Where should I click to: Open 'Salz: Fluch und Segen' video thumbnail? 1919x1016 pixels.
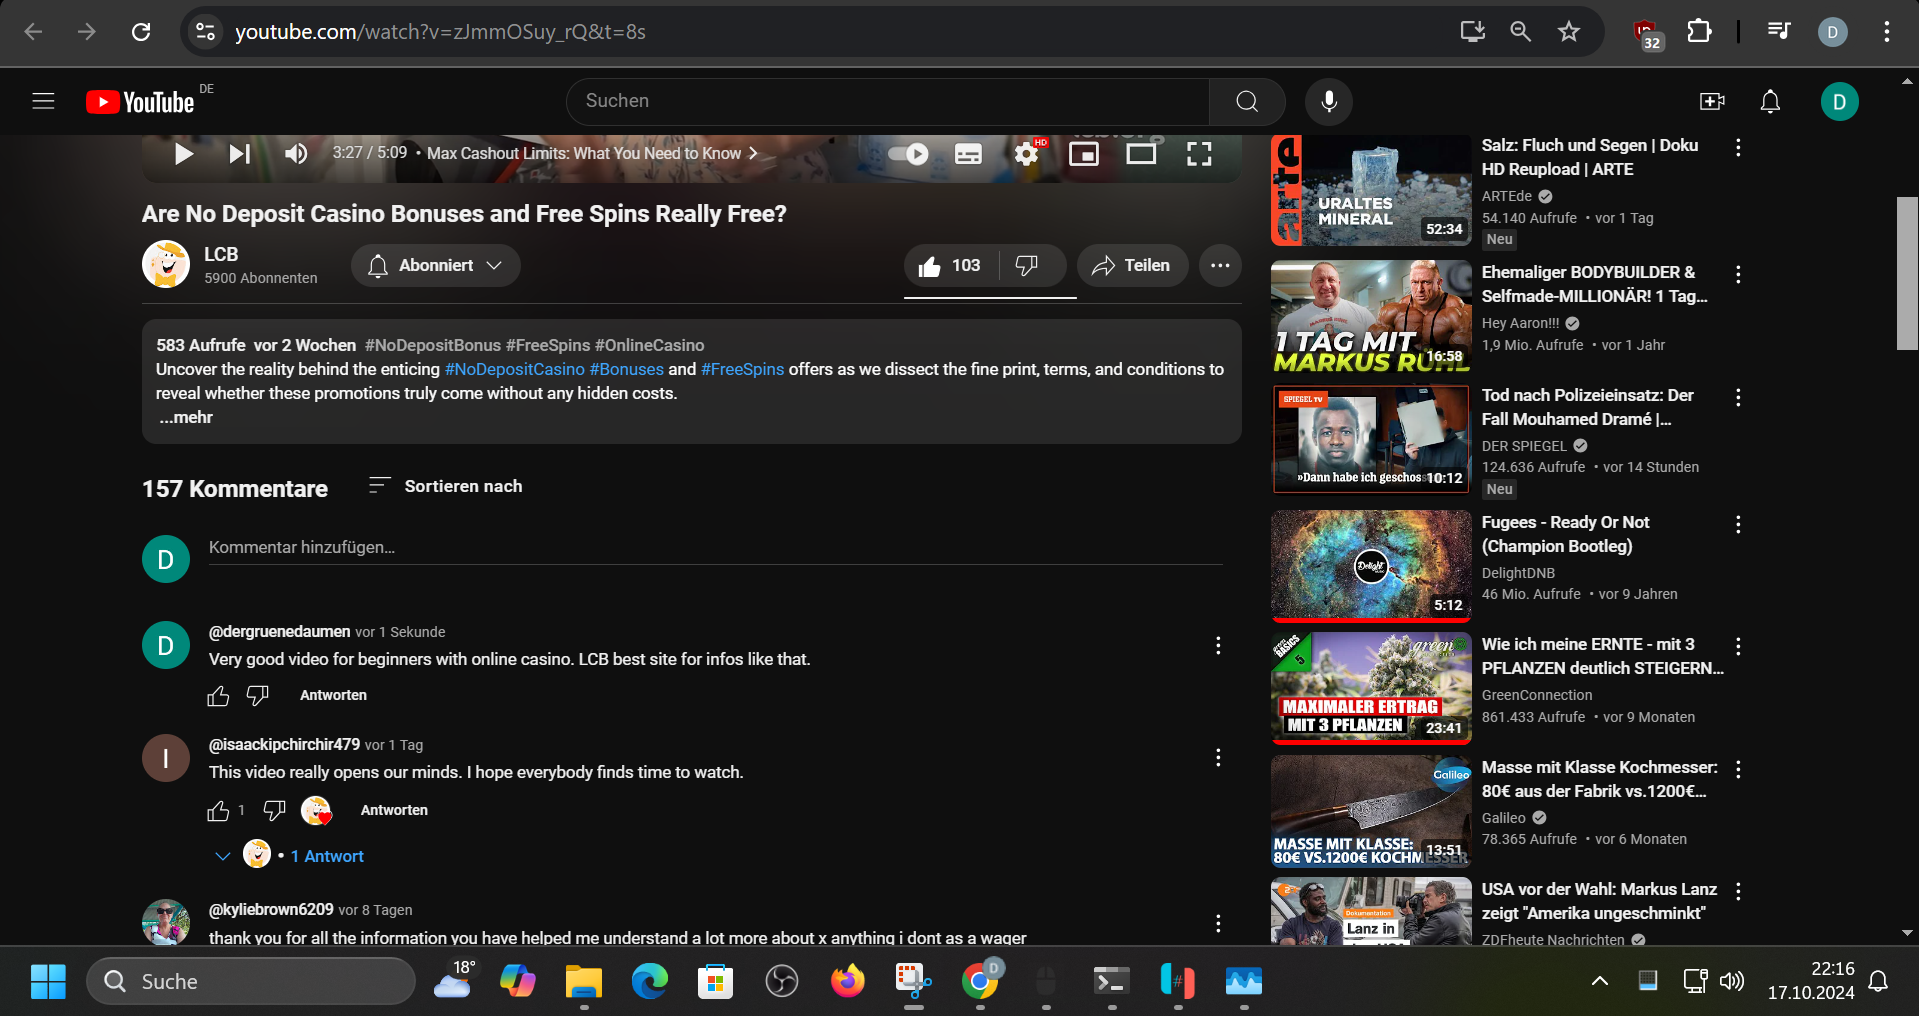pyautogui.click(x=1371, y=190)
